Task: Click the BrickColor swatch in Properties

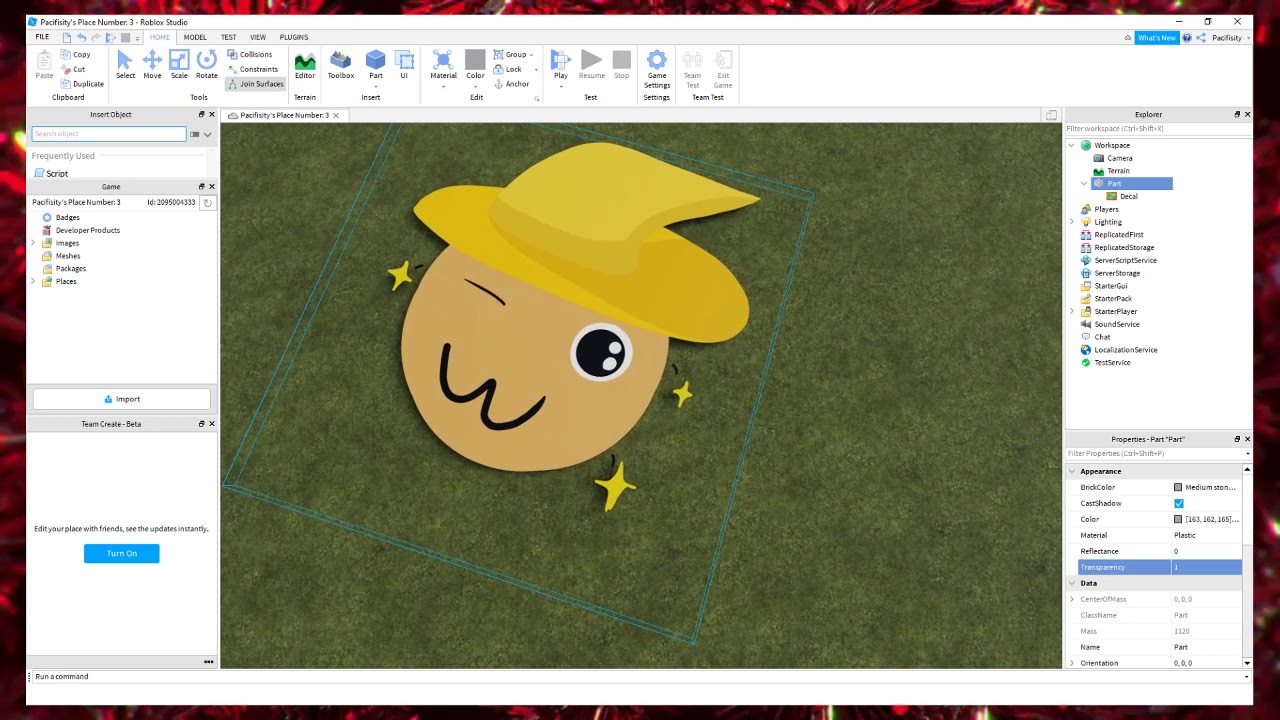Action: coord(1178,487)
